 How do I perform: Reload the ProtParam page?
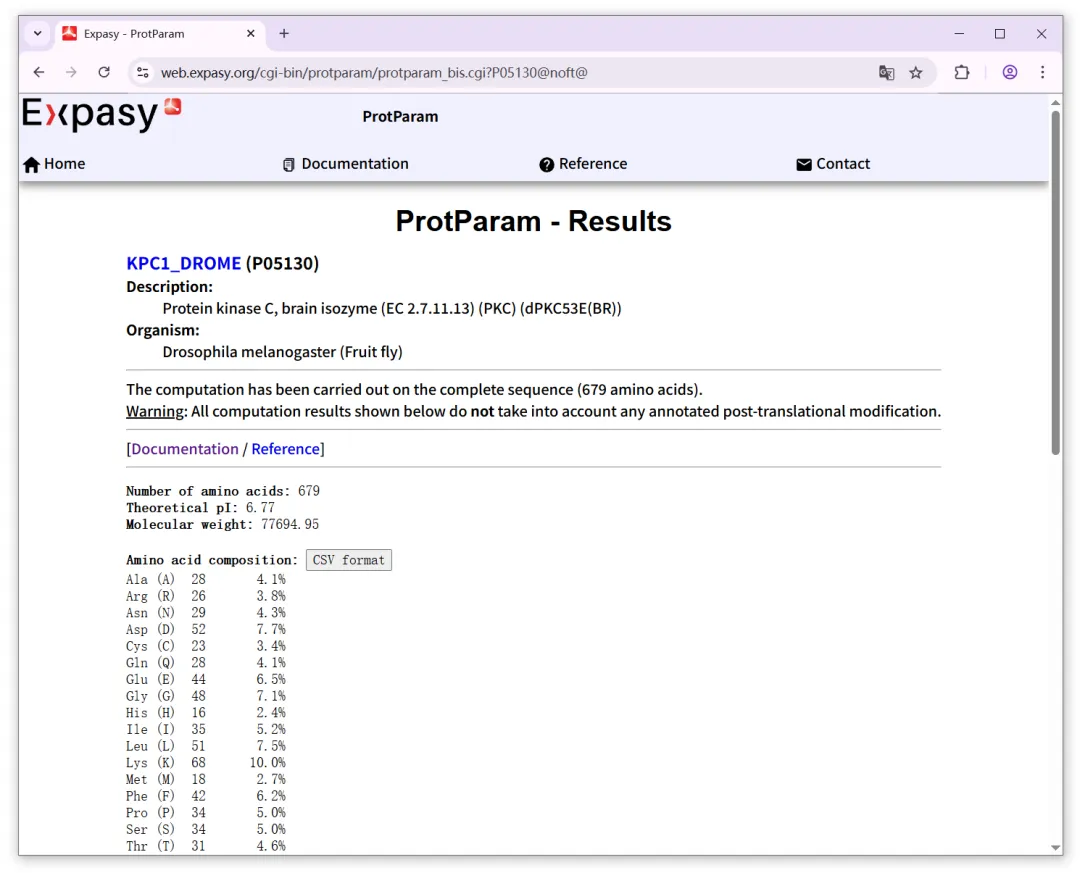click(x=104, y=72)
